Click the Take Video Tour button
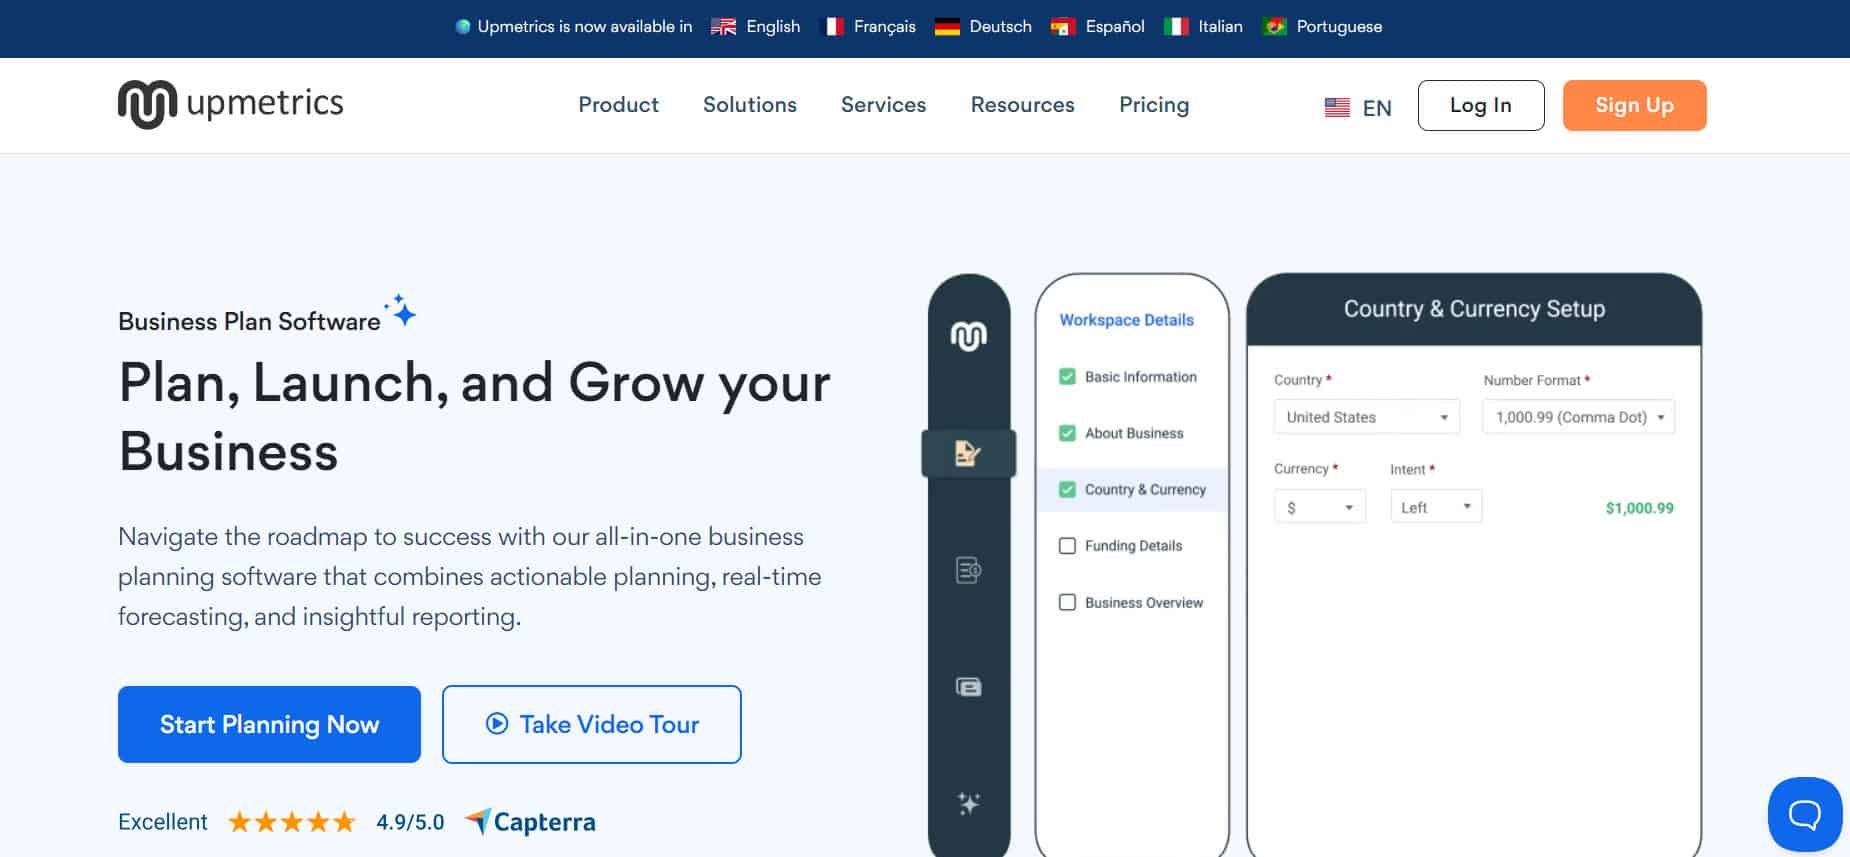1850x857 pixels. (592, 724)
